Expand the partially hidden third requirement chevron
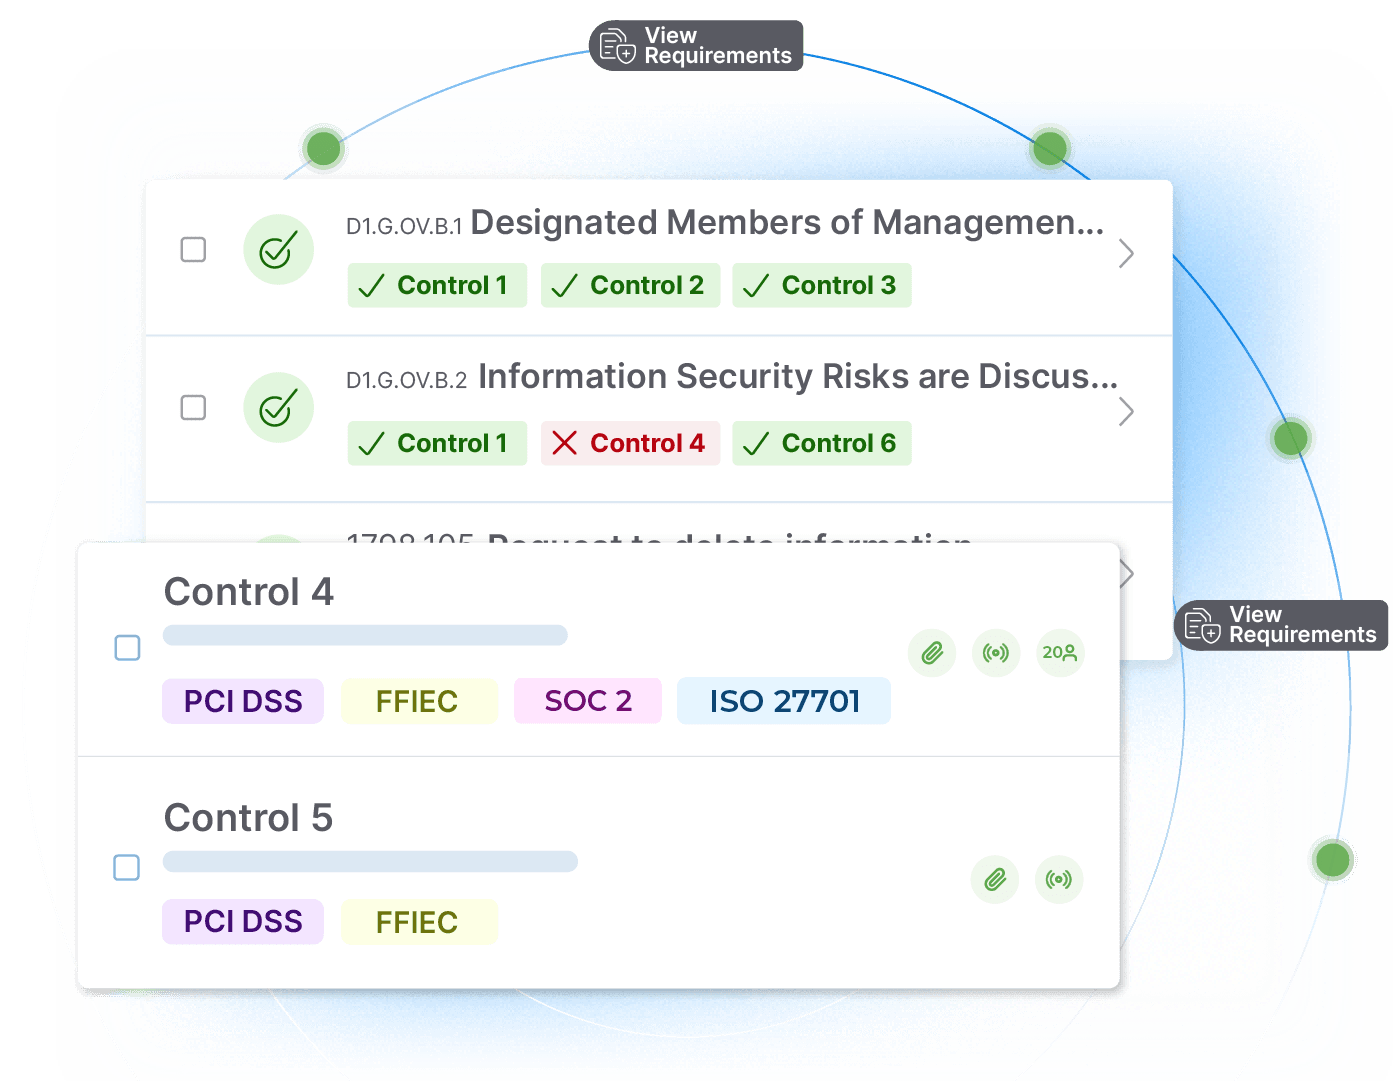This screenshot has height=1081, width=1393. point(1128,574)
